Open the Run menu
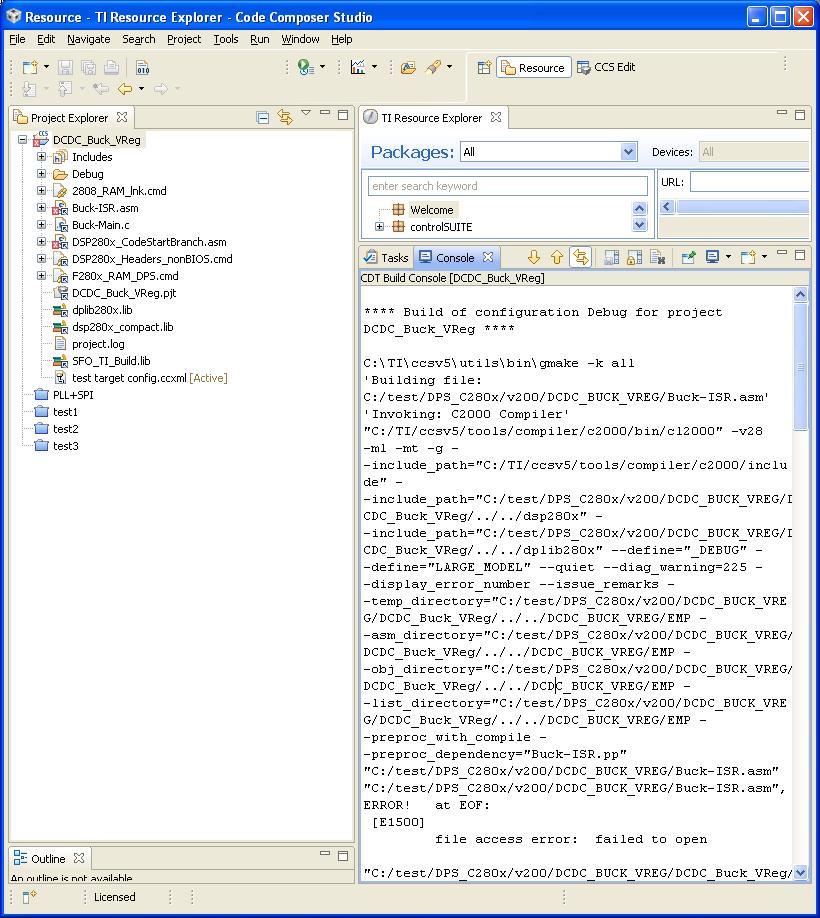 [259, 39]
